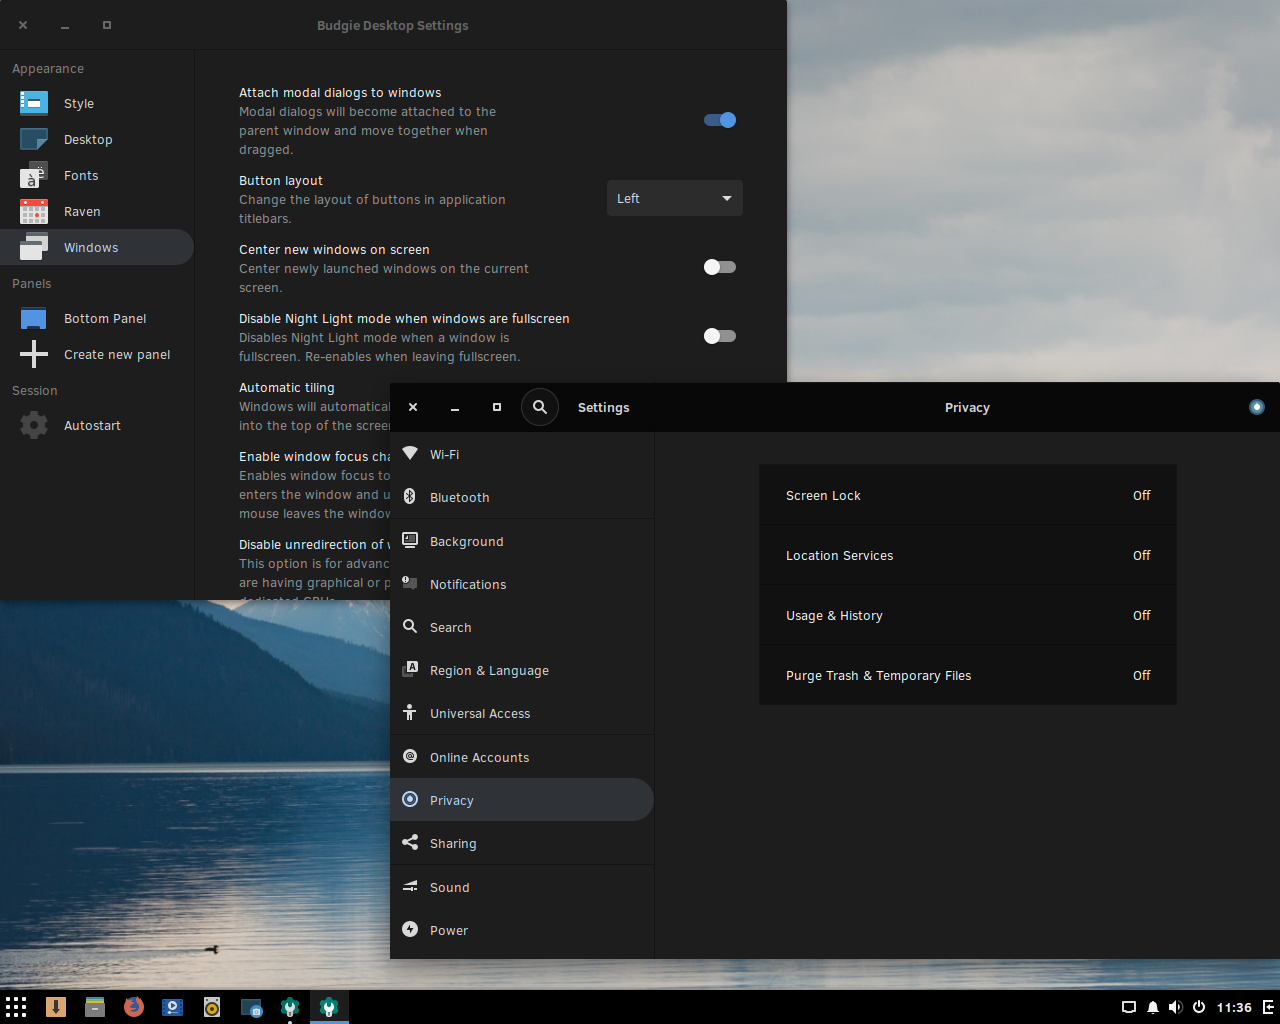Viewport: 1280px width, 1024px height.
Task: Select Style in Budgie Desktop Settings
Action: tap(97, 103)
